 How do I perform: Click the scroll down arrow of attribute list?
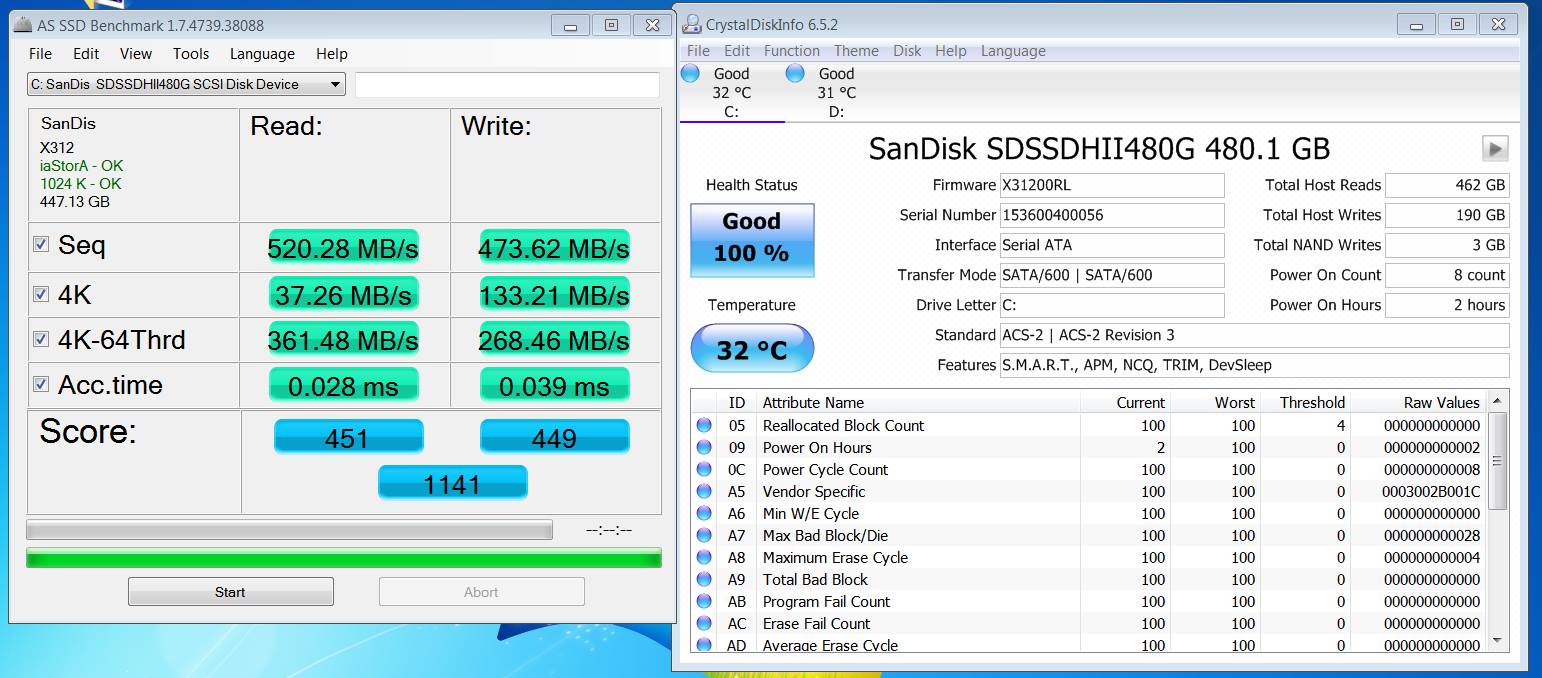[x=1497, y=640]
